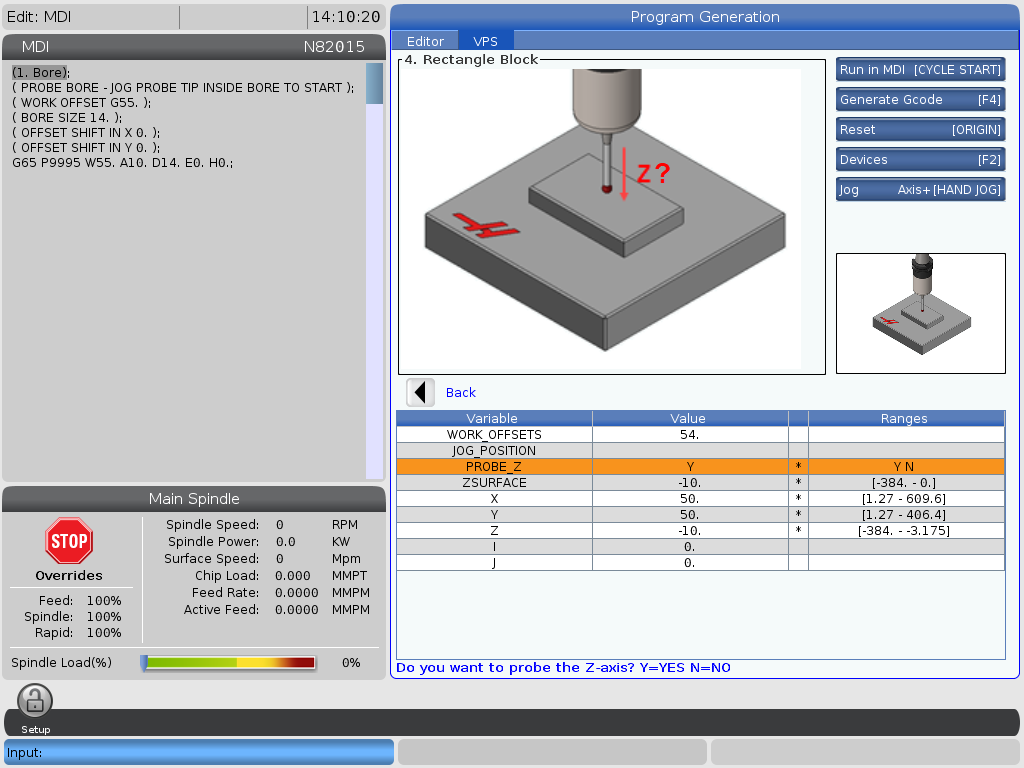Switch to the VPS tab

coord(485,41)
